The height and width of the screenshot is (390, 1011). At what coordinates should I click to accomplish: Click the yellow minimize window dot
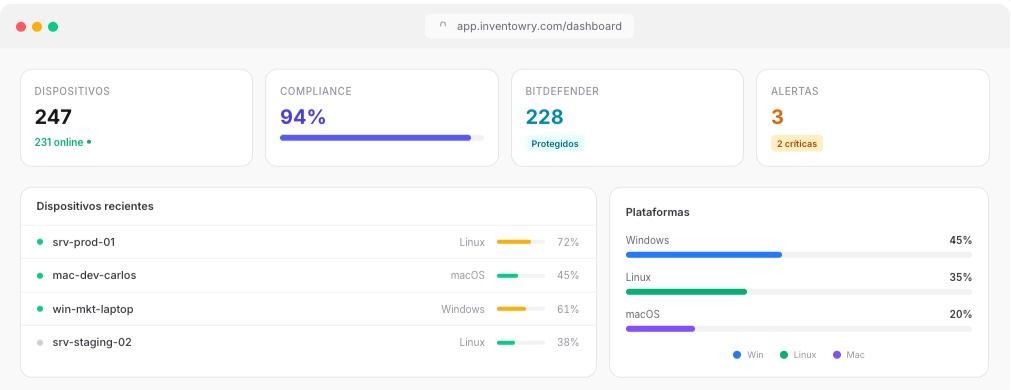coord(37,26)
